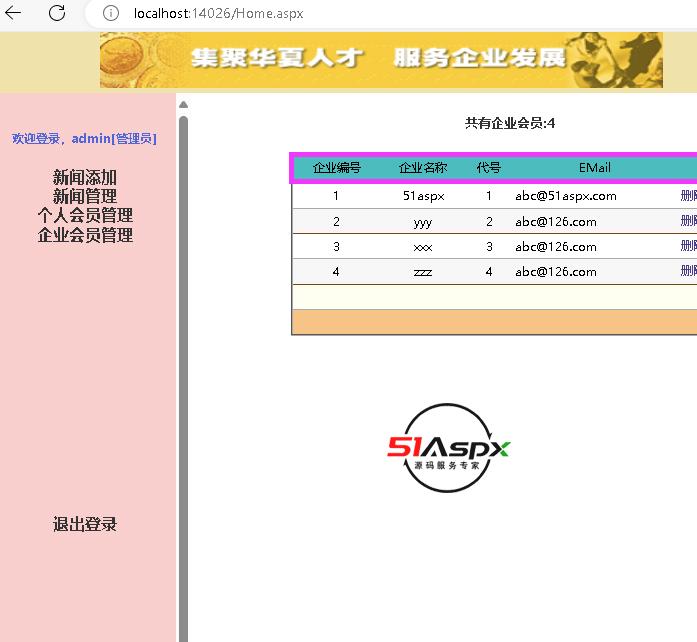The height and width of the screenshot is (642, 697).
Task: Log out via the 退出登录 link
Action: click(x=85, y=524)
